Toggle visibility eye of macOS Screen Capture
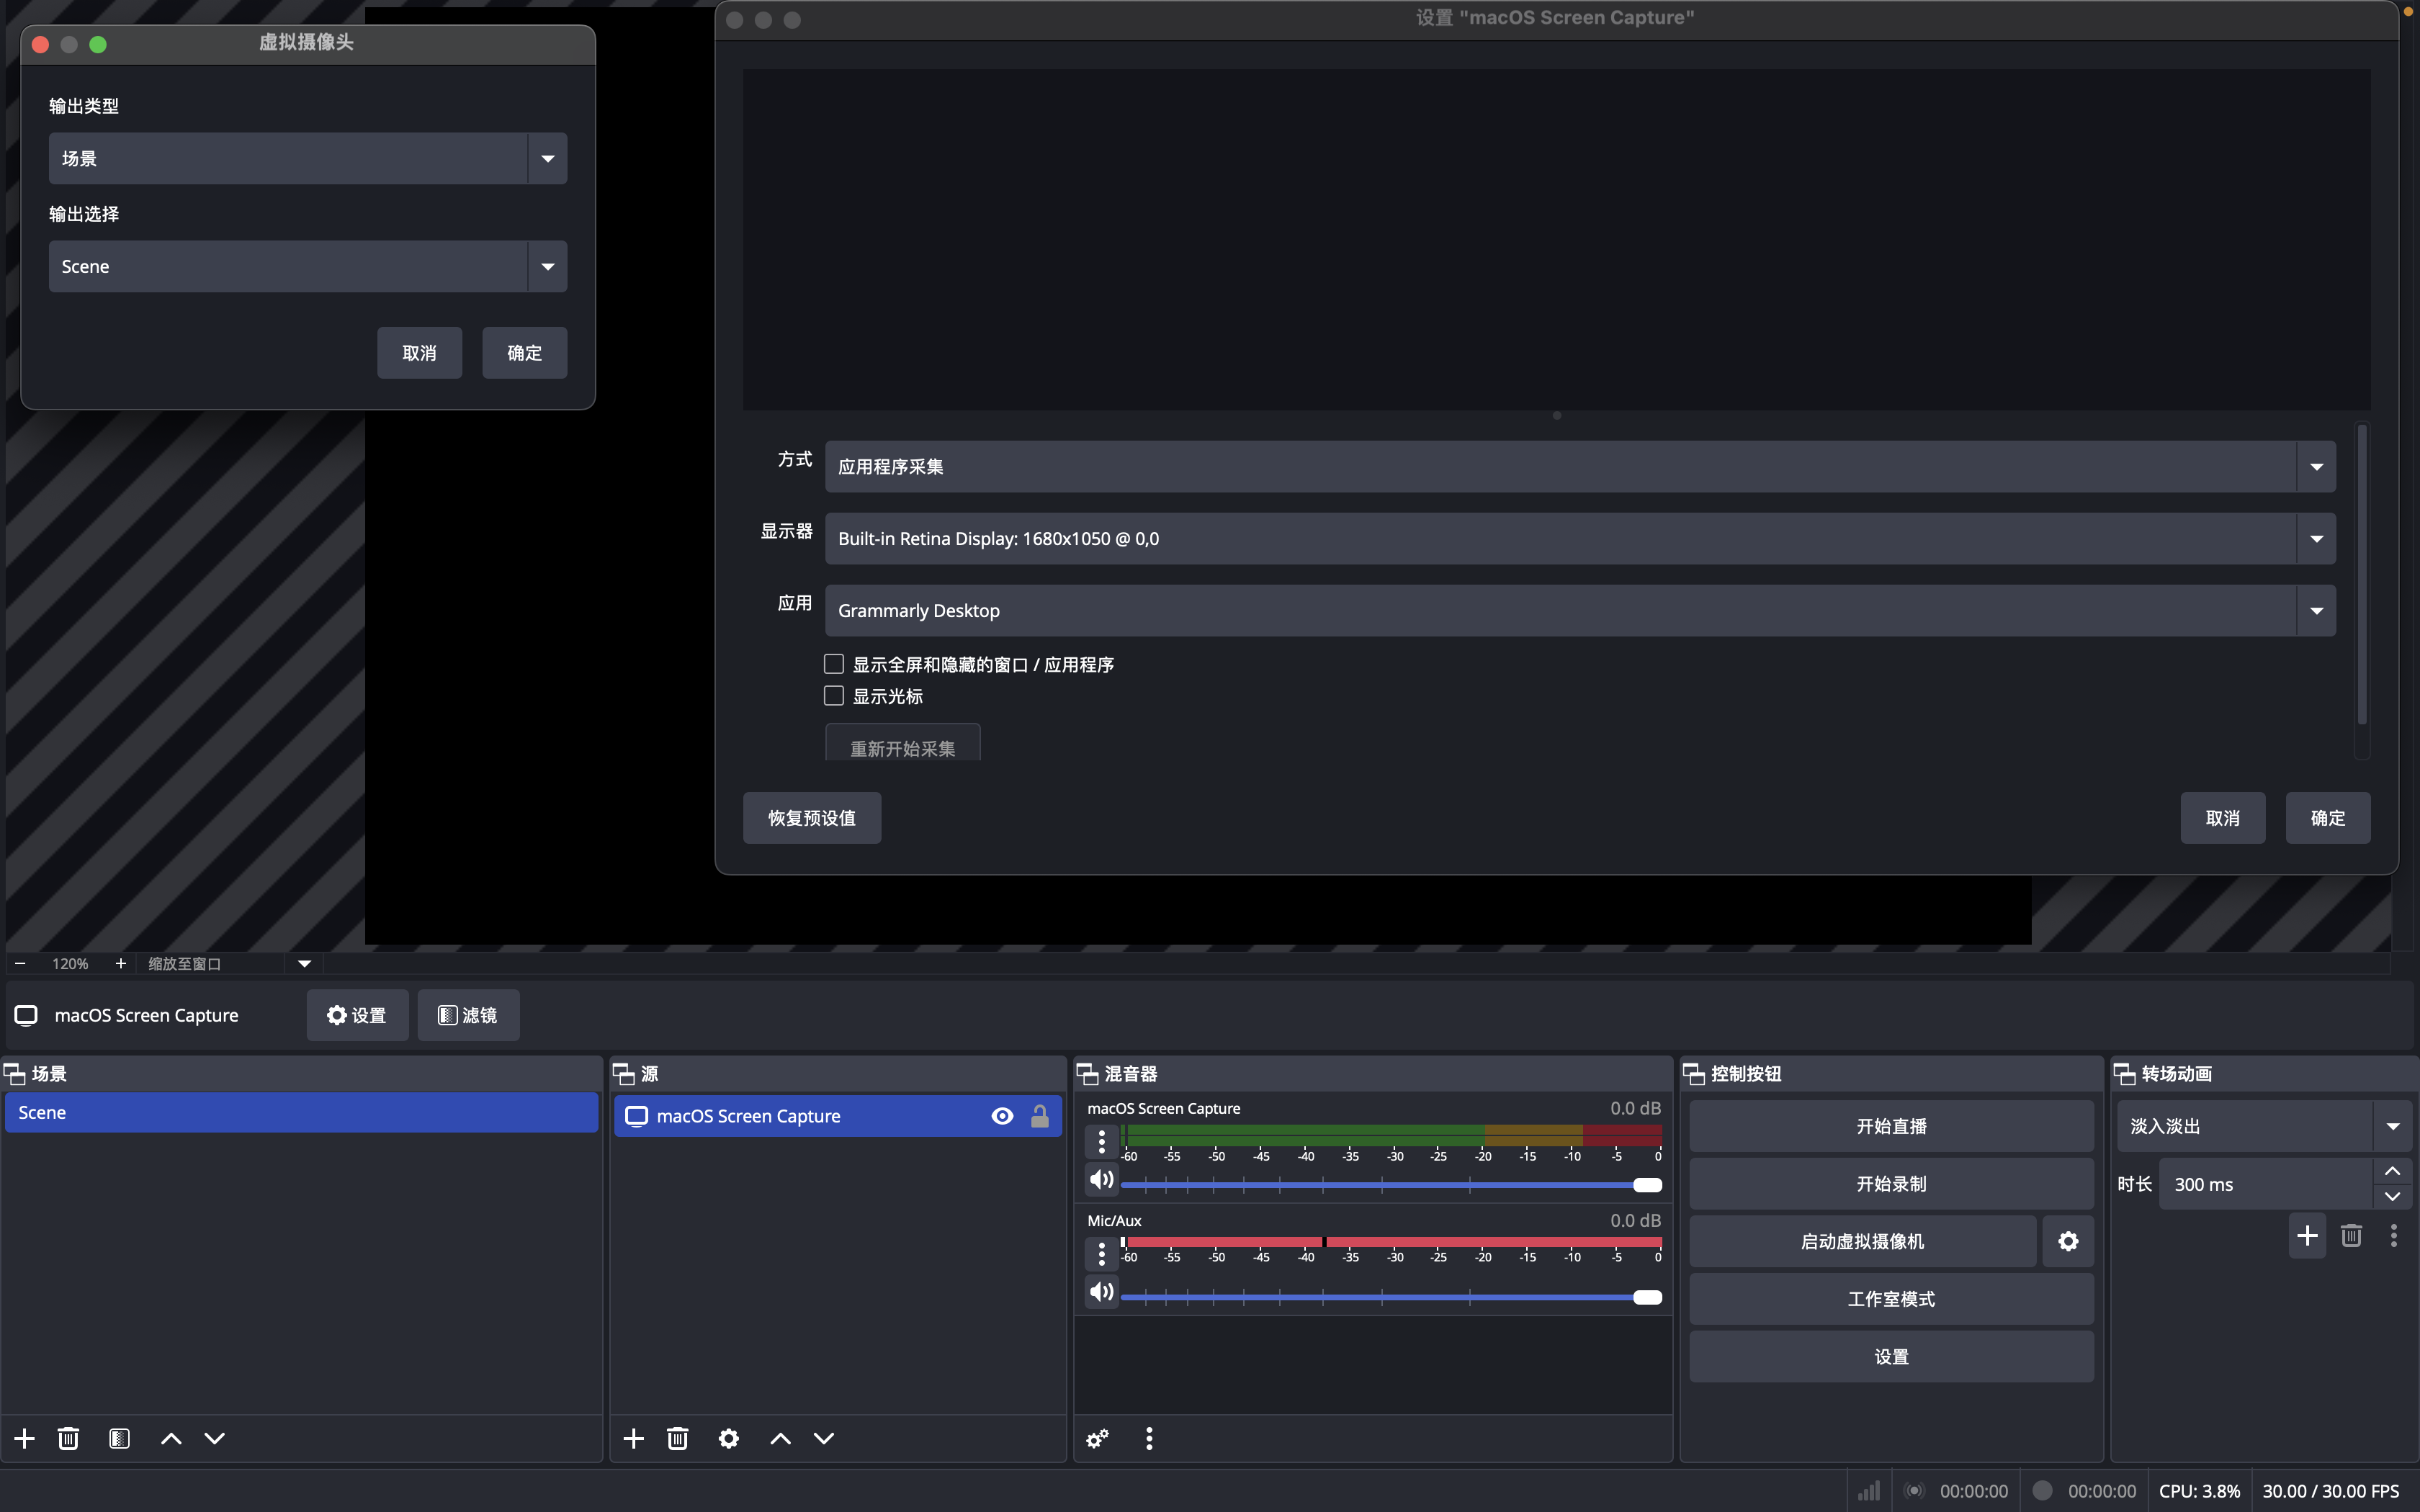 point(1002,1116)
